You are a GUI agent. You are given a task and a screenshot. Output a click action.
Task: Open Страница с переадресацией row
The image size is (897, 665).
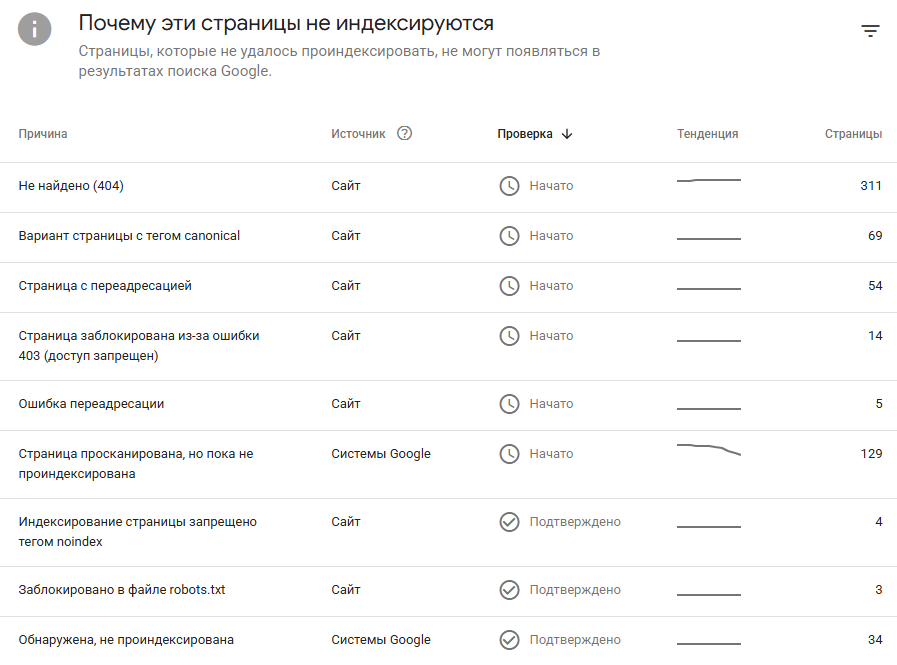click(x=448, y=287)
